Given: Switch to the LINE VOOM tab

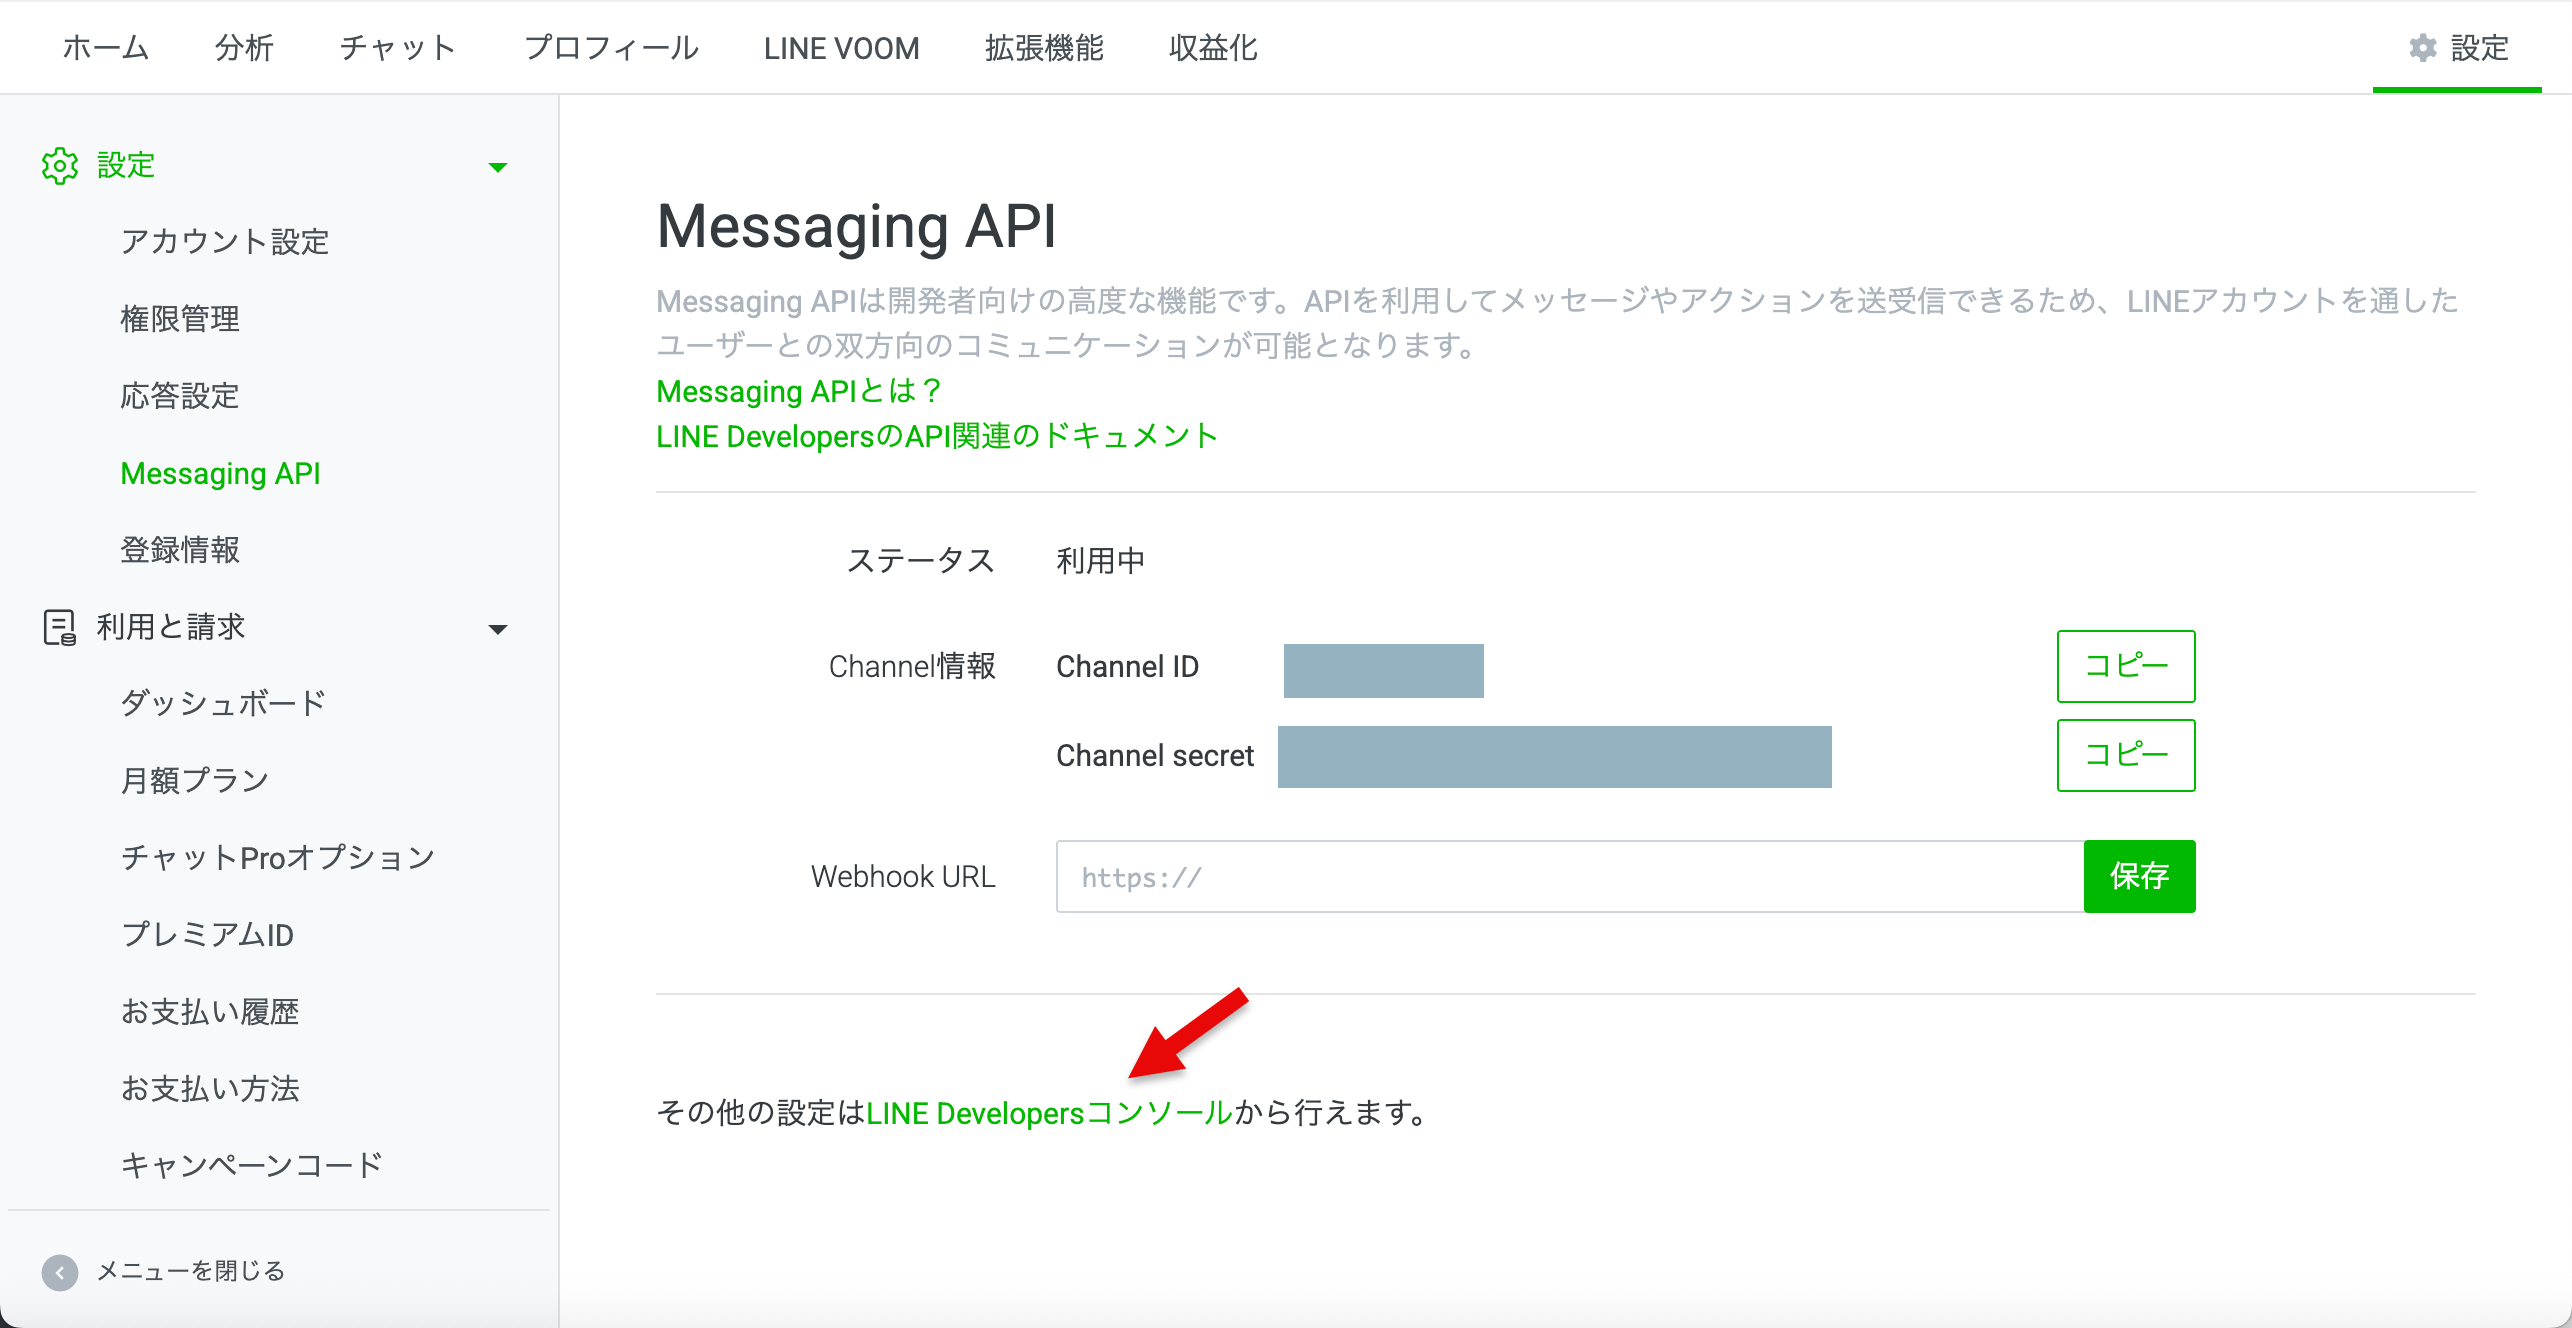Looking at the screenshot, I should tap(841, 48).
